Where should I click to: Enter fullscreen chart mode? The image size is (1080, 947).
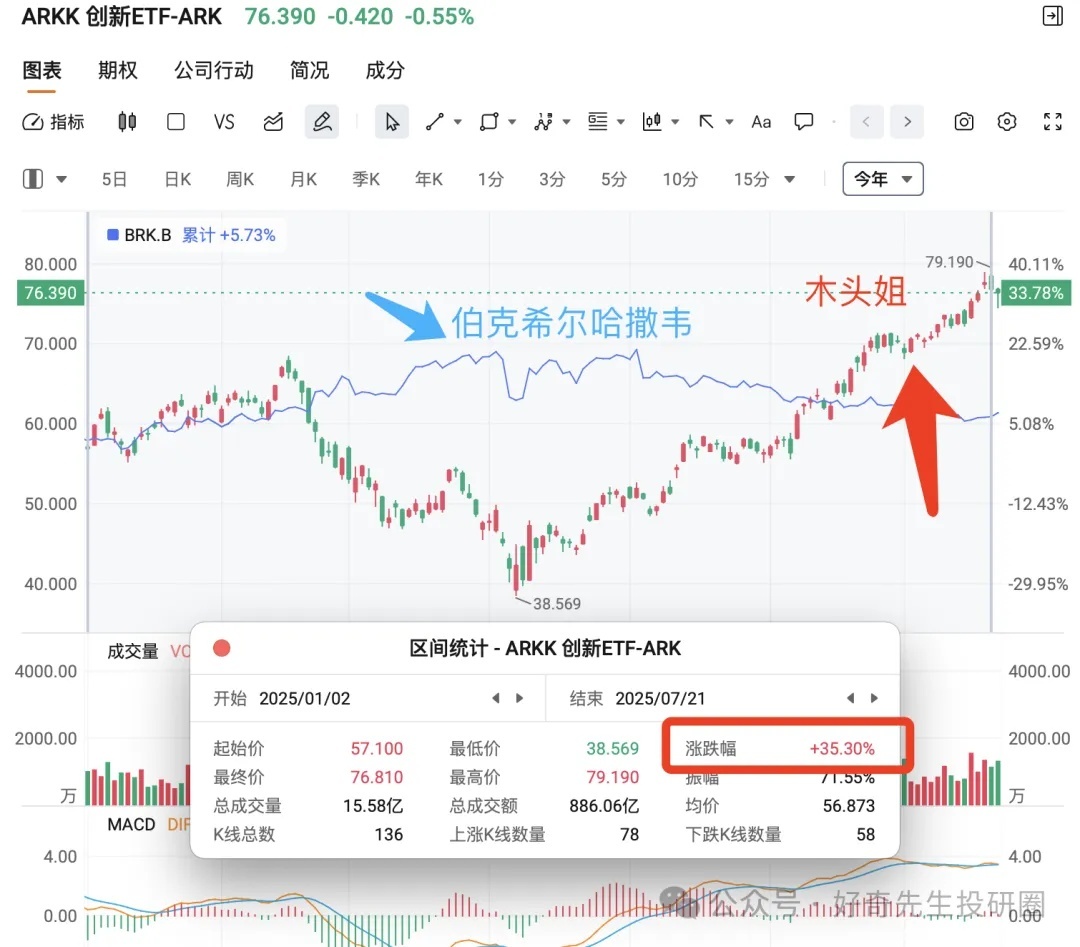point(1052,122)
